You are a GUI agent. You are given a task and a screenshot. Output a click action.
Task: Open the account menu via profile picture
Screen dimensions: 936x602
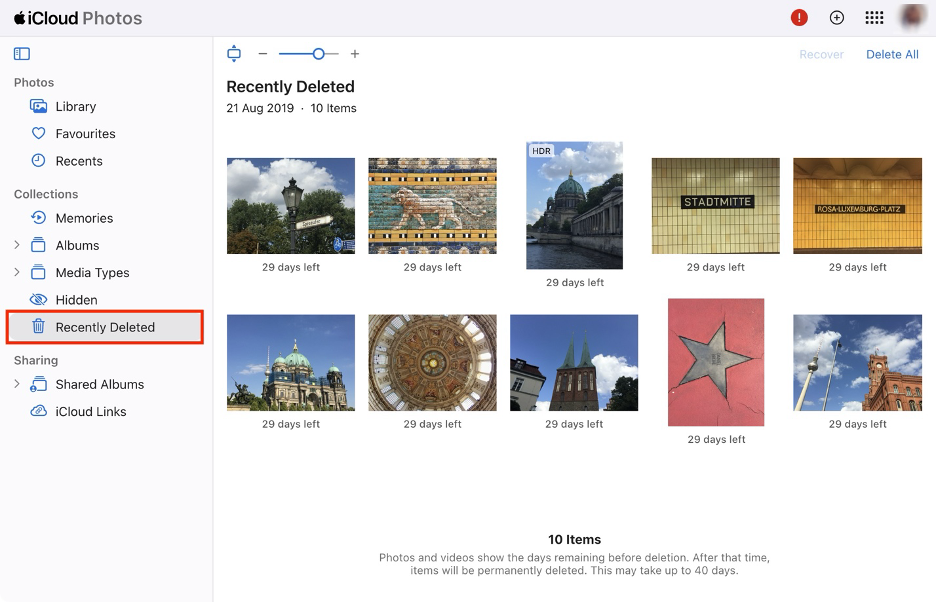[x=912, y=17]
